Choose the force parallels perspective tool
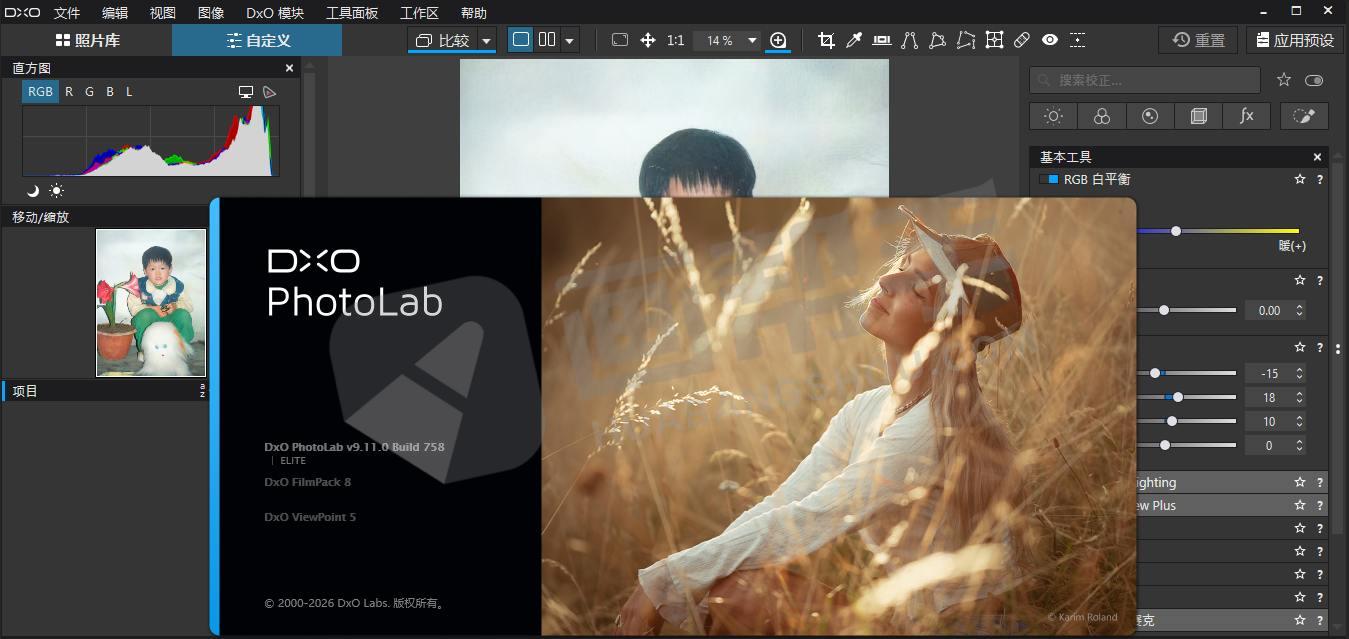The height and width of the screenshot is (639, 1349). [909, 40]
